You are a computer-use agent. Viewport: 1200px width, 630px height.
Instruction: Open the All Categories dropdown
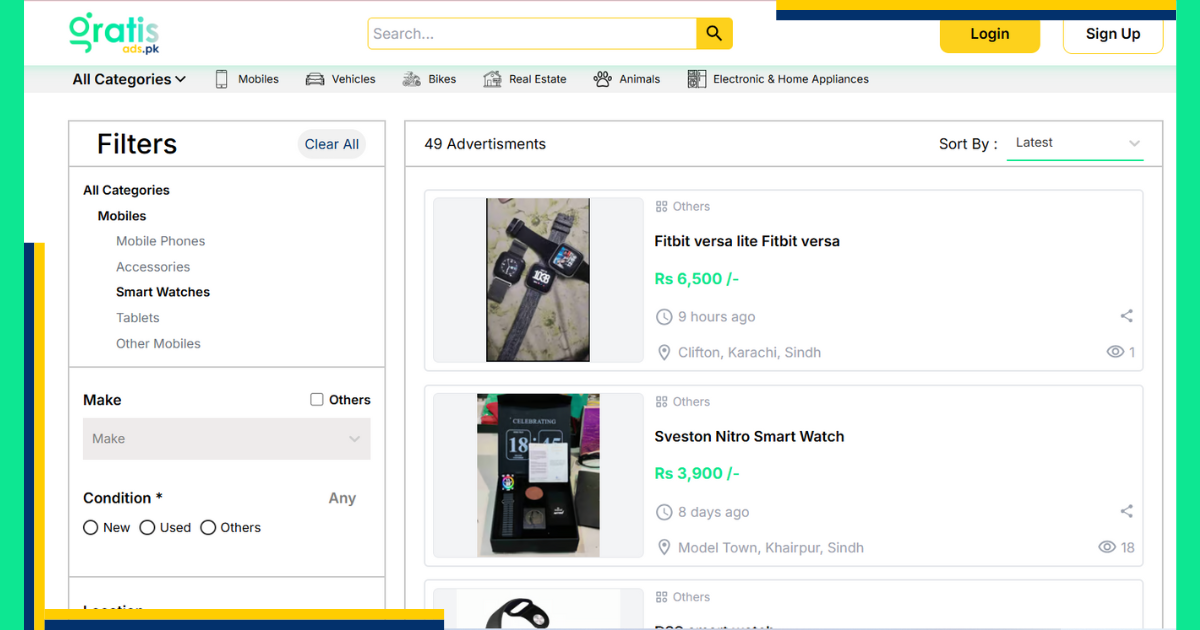[129, 79]
